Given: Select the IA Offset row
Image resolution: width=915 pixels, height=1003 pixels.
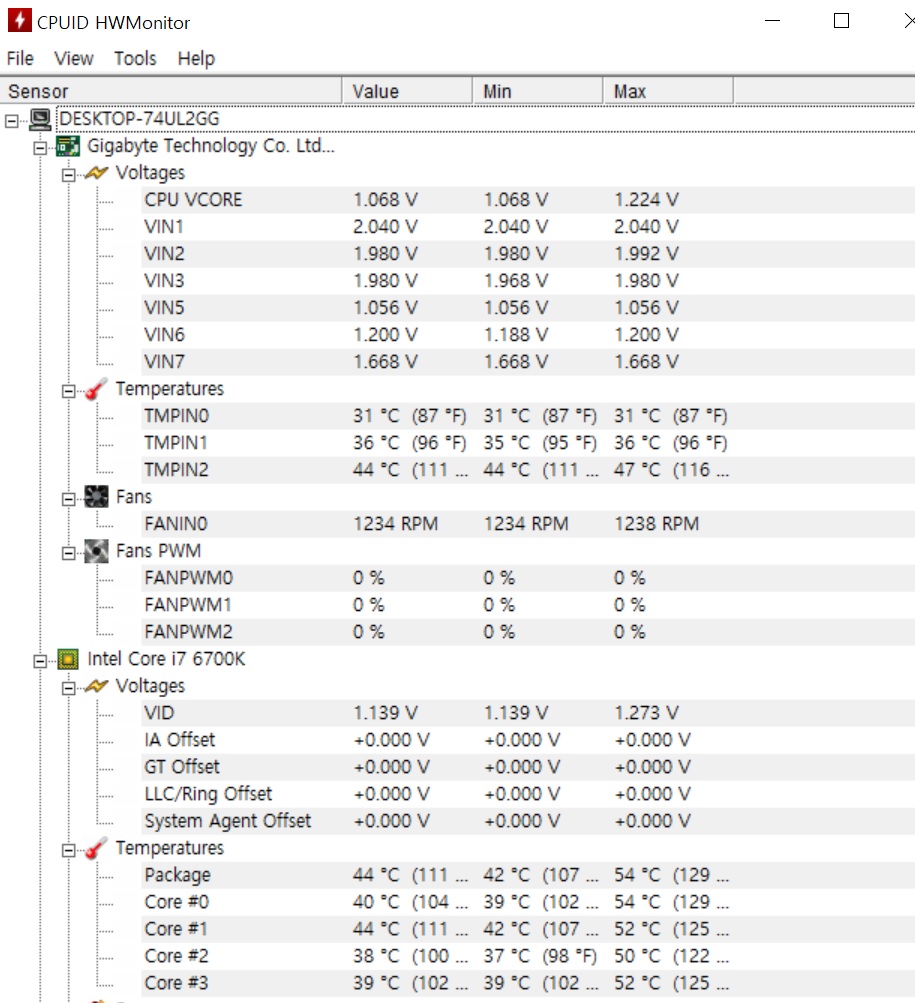Looking at the screenshot, I should click(x=528, y=740).
